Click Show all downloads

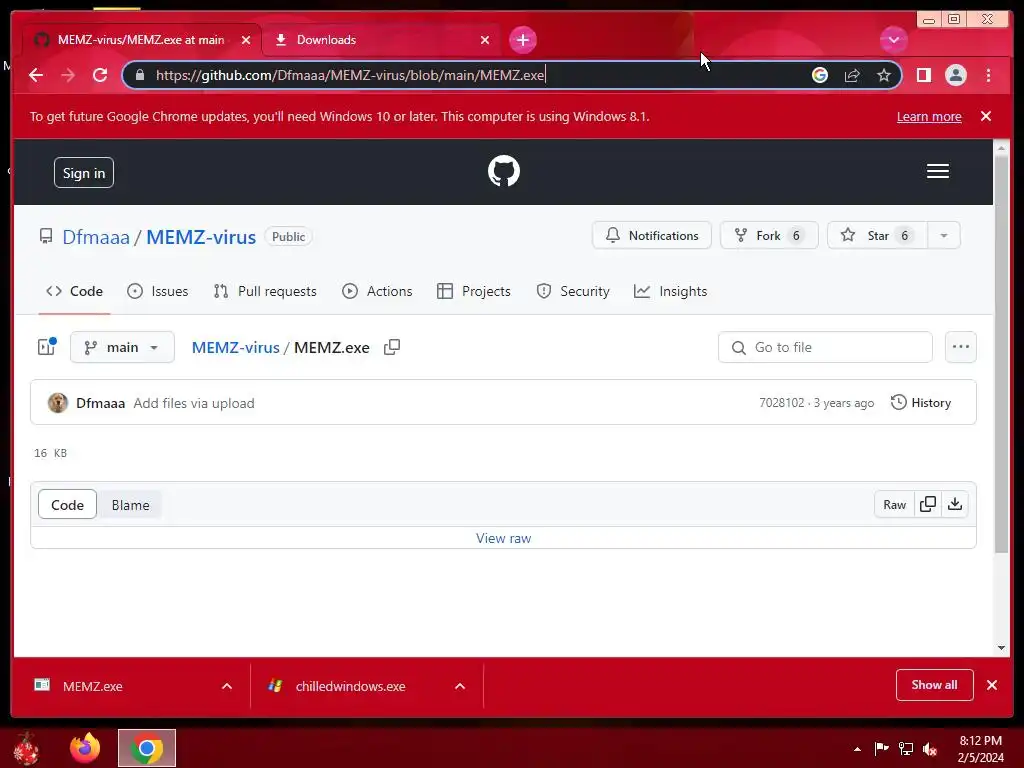935,684
